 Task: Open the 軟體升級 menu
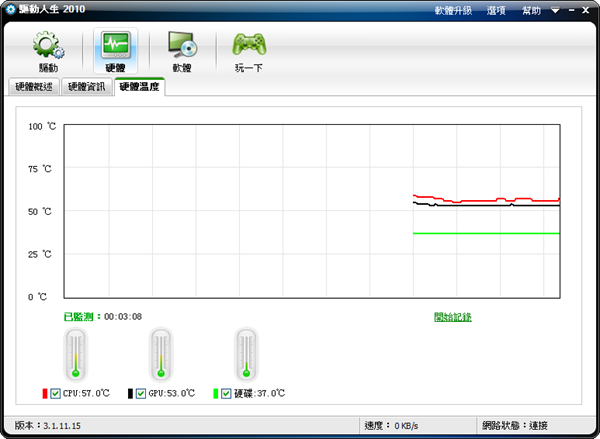pyautogui.click(x=453, y=10)
